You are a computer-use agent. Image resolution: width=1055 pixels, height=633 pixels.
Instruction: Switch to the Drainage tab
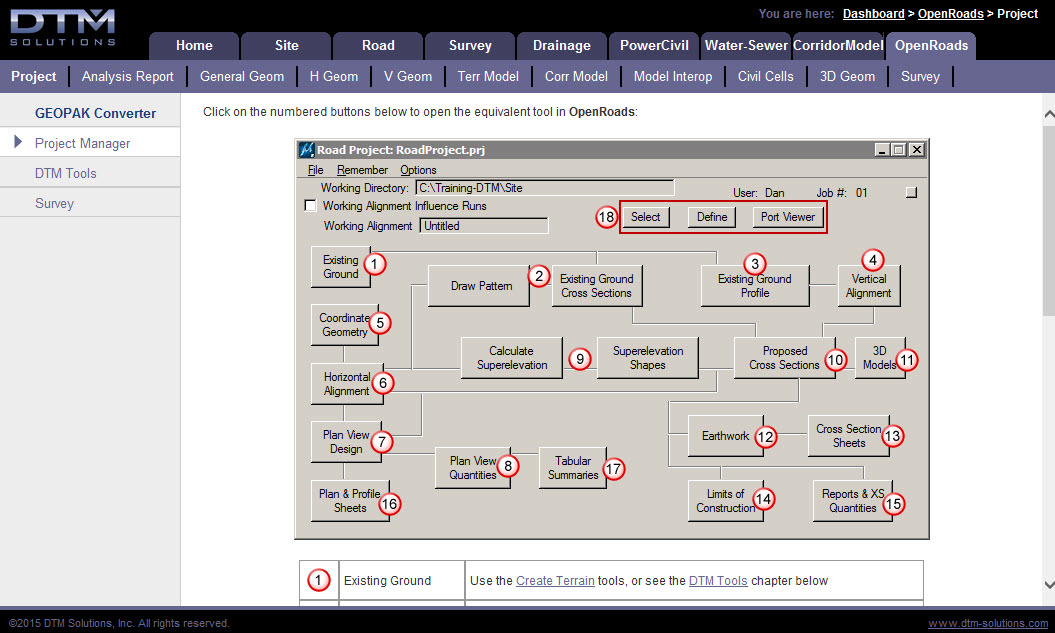(562, 45)
